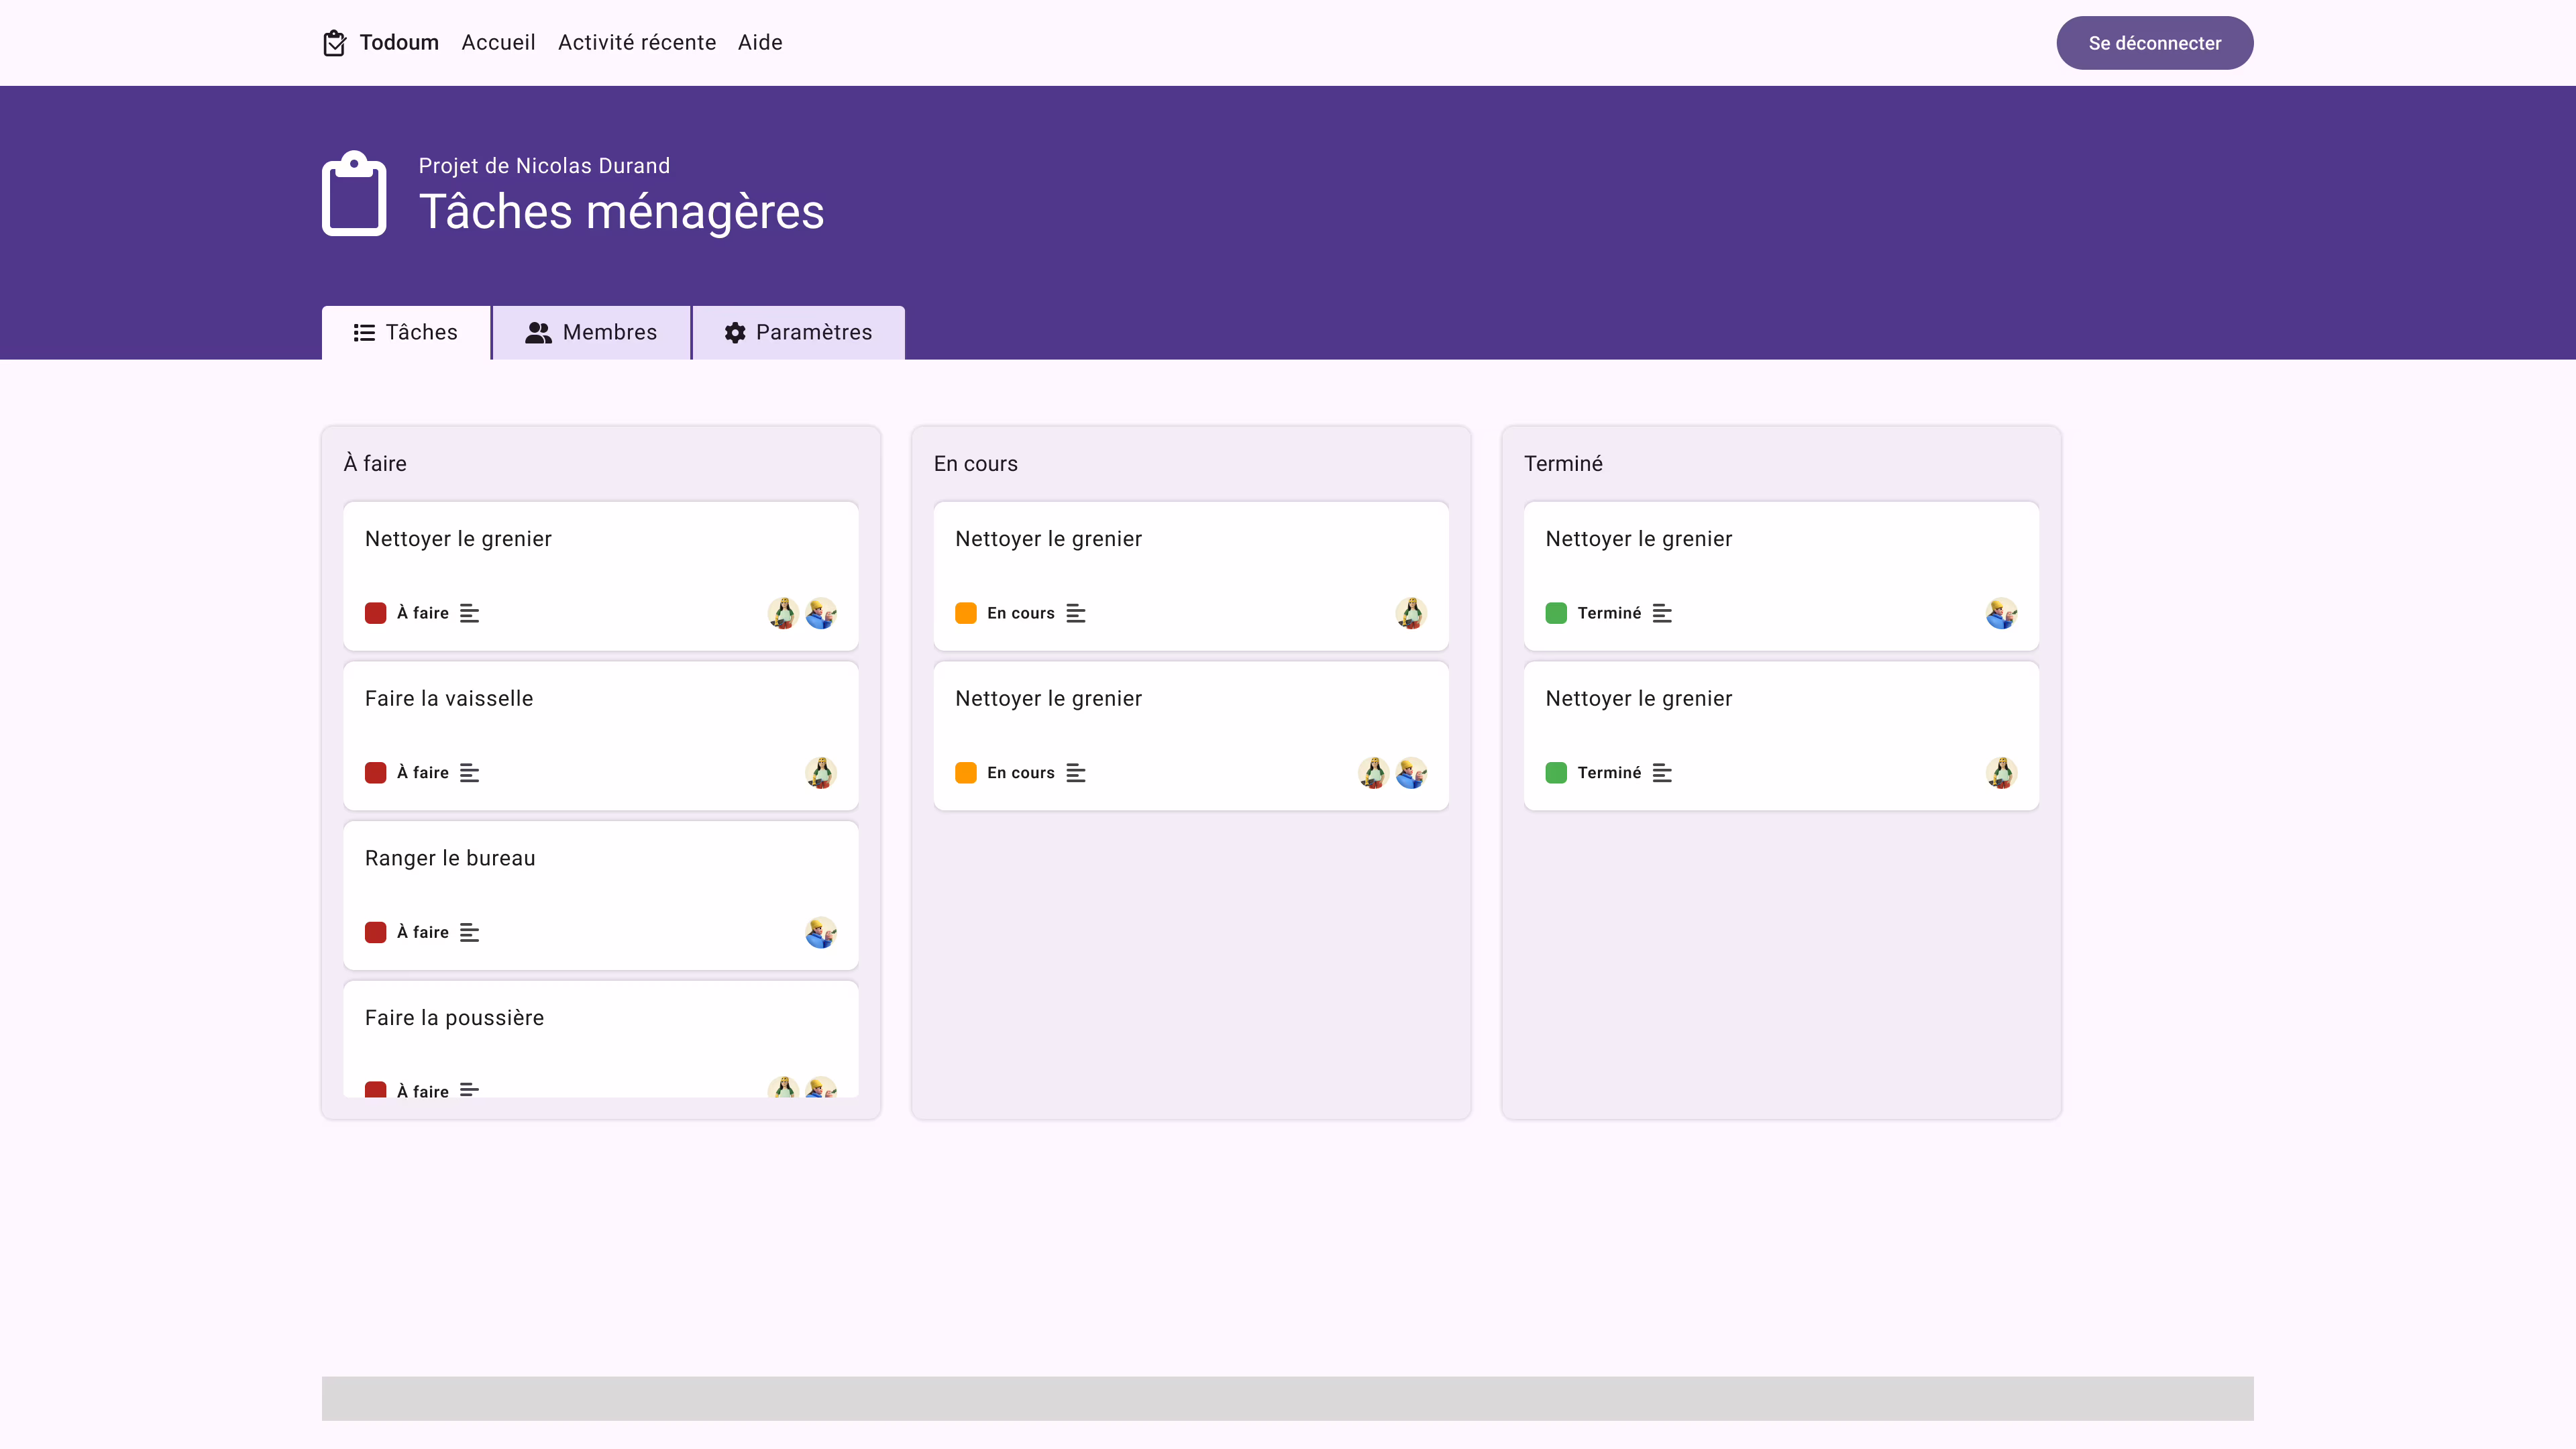Open the Aide menu item
The image size is (2576, 1449).
pyautogui.click(x=760, y=43)
